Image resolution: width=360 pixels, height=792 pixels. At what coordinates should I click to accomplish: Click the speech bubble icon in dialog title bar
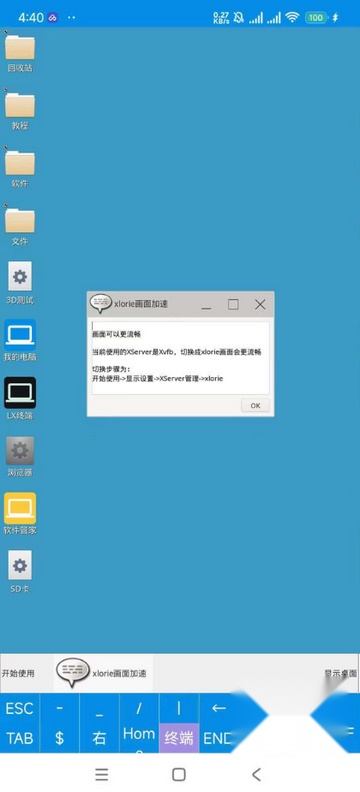pyautogui.click(x=100, y=304)
